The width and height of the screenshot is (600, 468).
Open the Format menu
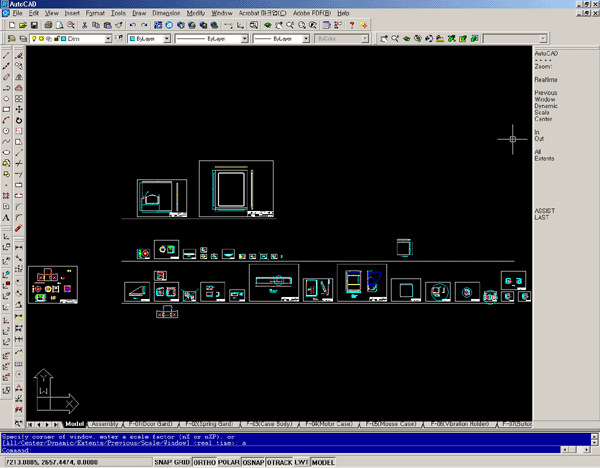coord(95,13)
